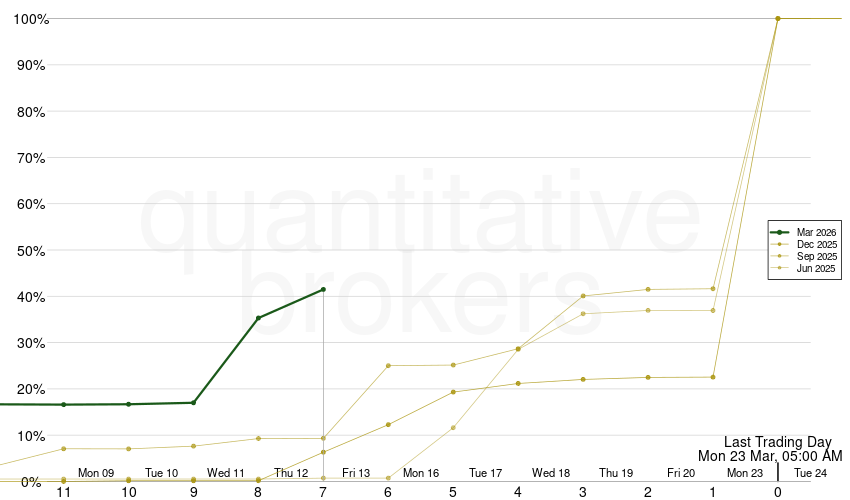
Task: Click the Mon 16 date label
Action: (421, 473)
